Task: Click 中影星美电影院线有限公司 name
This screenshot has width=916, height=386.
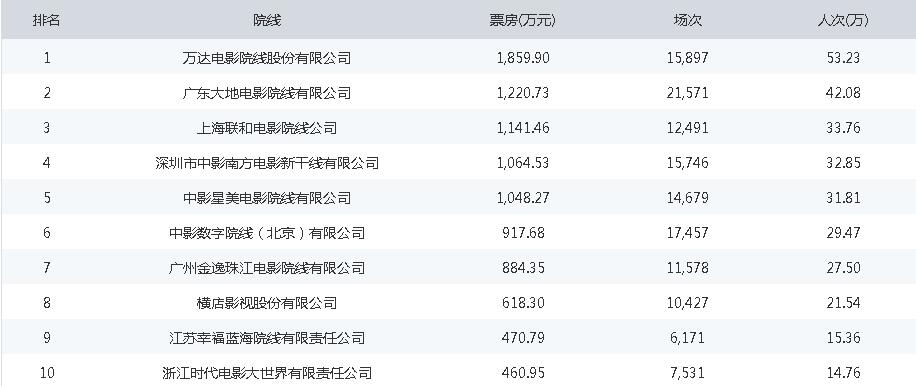Action: tap(267, 198)
